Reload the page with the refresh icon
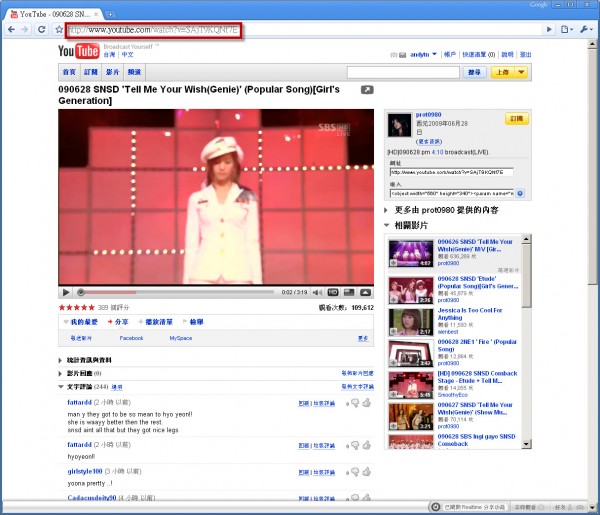600x515 pixels. point(42,29)
